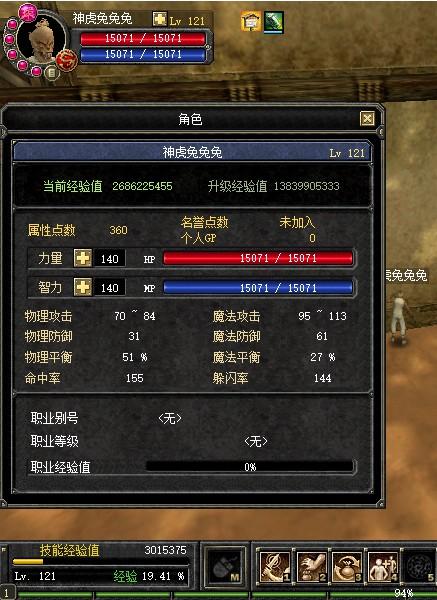Image resolution: width=437 pixels, height=600 pixels.
Task: Click the empty skill slot 5
Action: (x=420, y=566)
